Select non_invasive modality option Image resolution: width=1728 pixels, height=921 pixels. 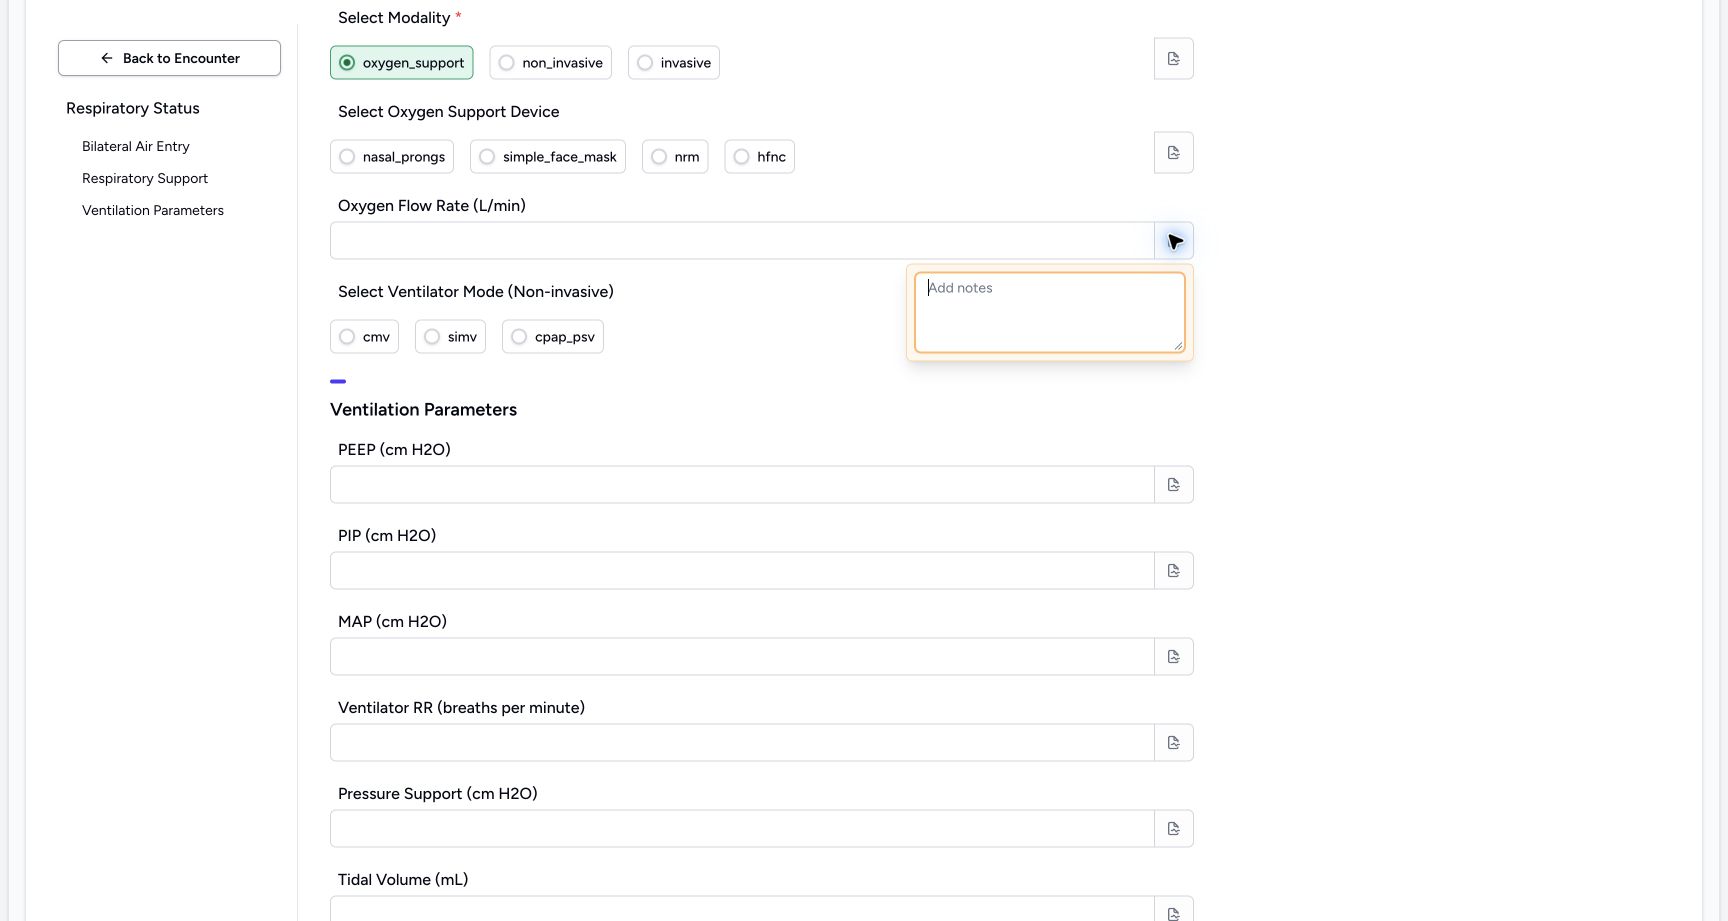click(x=550, y=63)
